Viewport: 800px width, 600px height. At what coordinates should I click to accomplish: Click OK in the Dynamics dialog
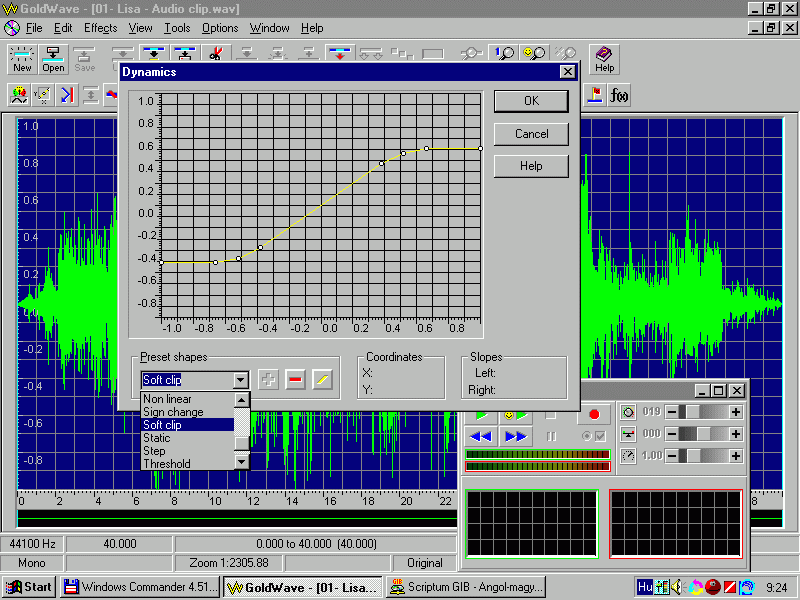[x=531, y=101]
